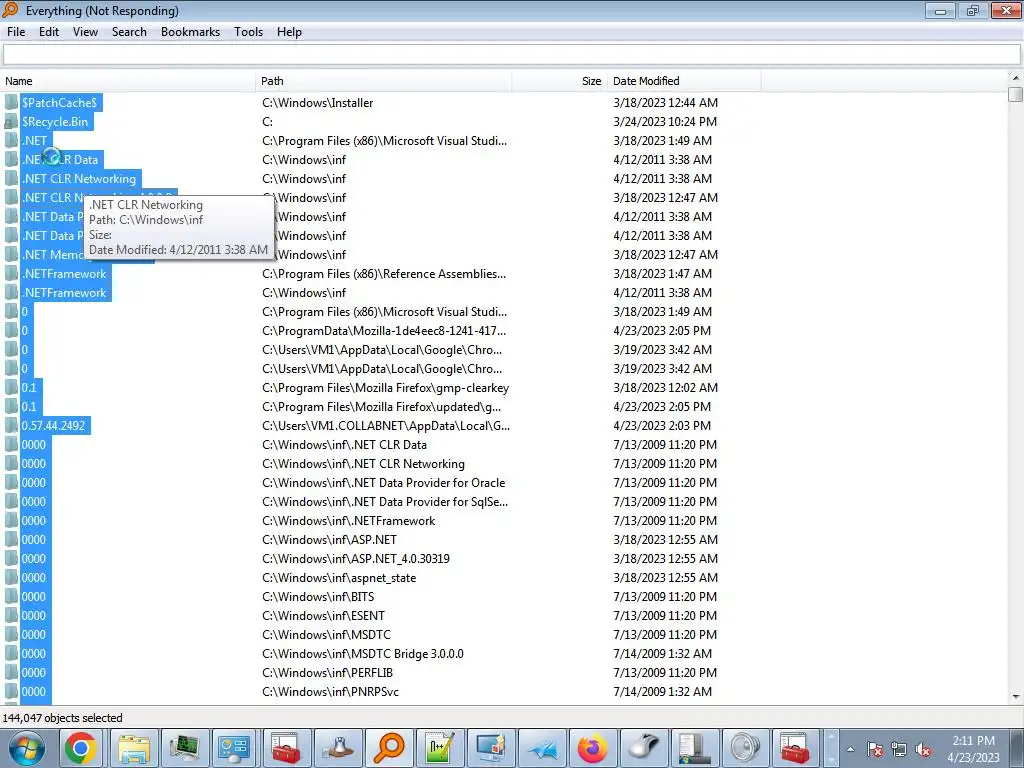Open the Help menu
Viewport: 1024px width, 768px height.
click(x=289, y=32)
